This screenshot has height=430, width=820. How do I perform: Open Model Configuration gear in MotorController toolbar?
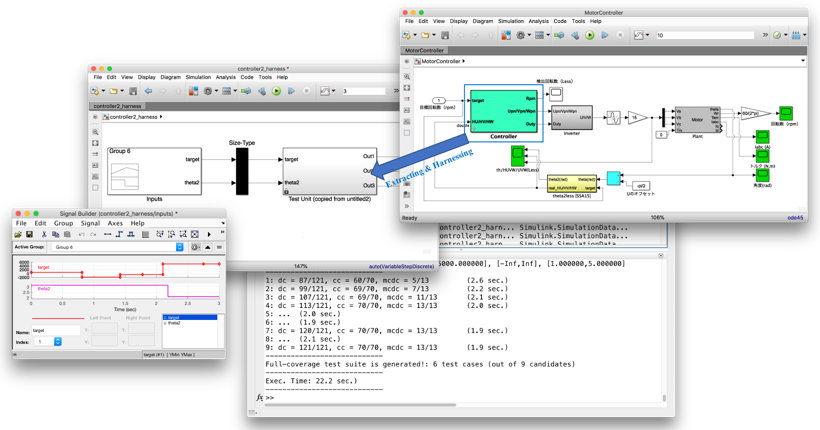(x=520, y=35)
